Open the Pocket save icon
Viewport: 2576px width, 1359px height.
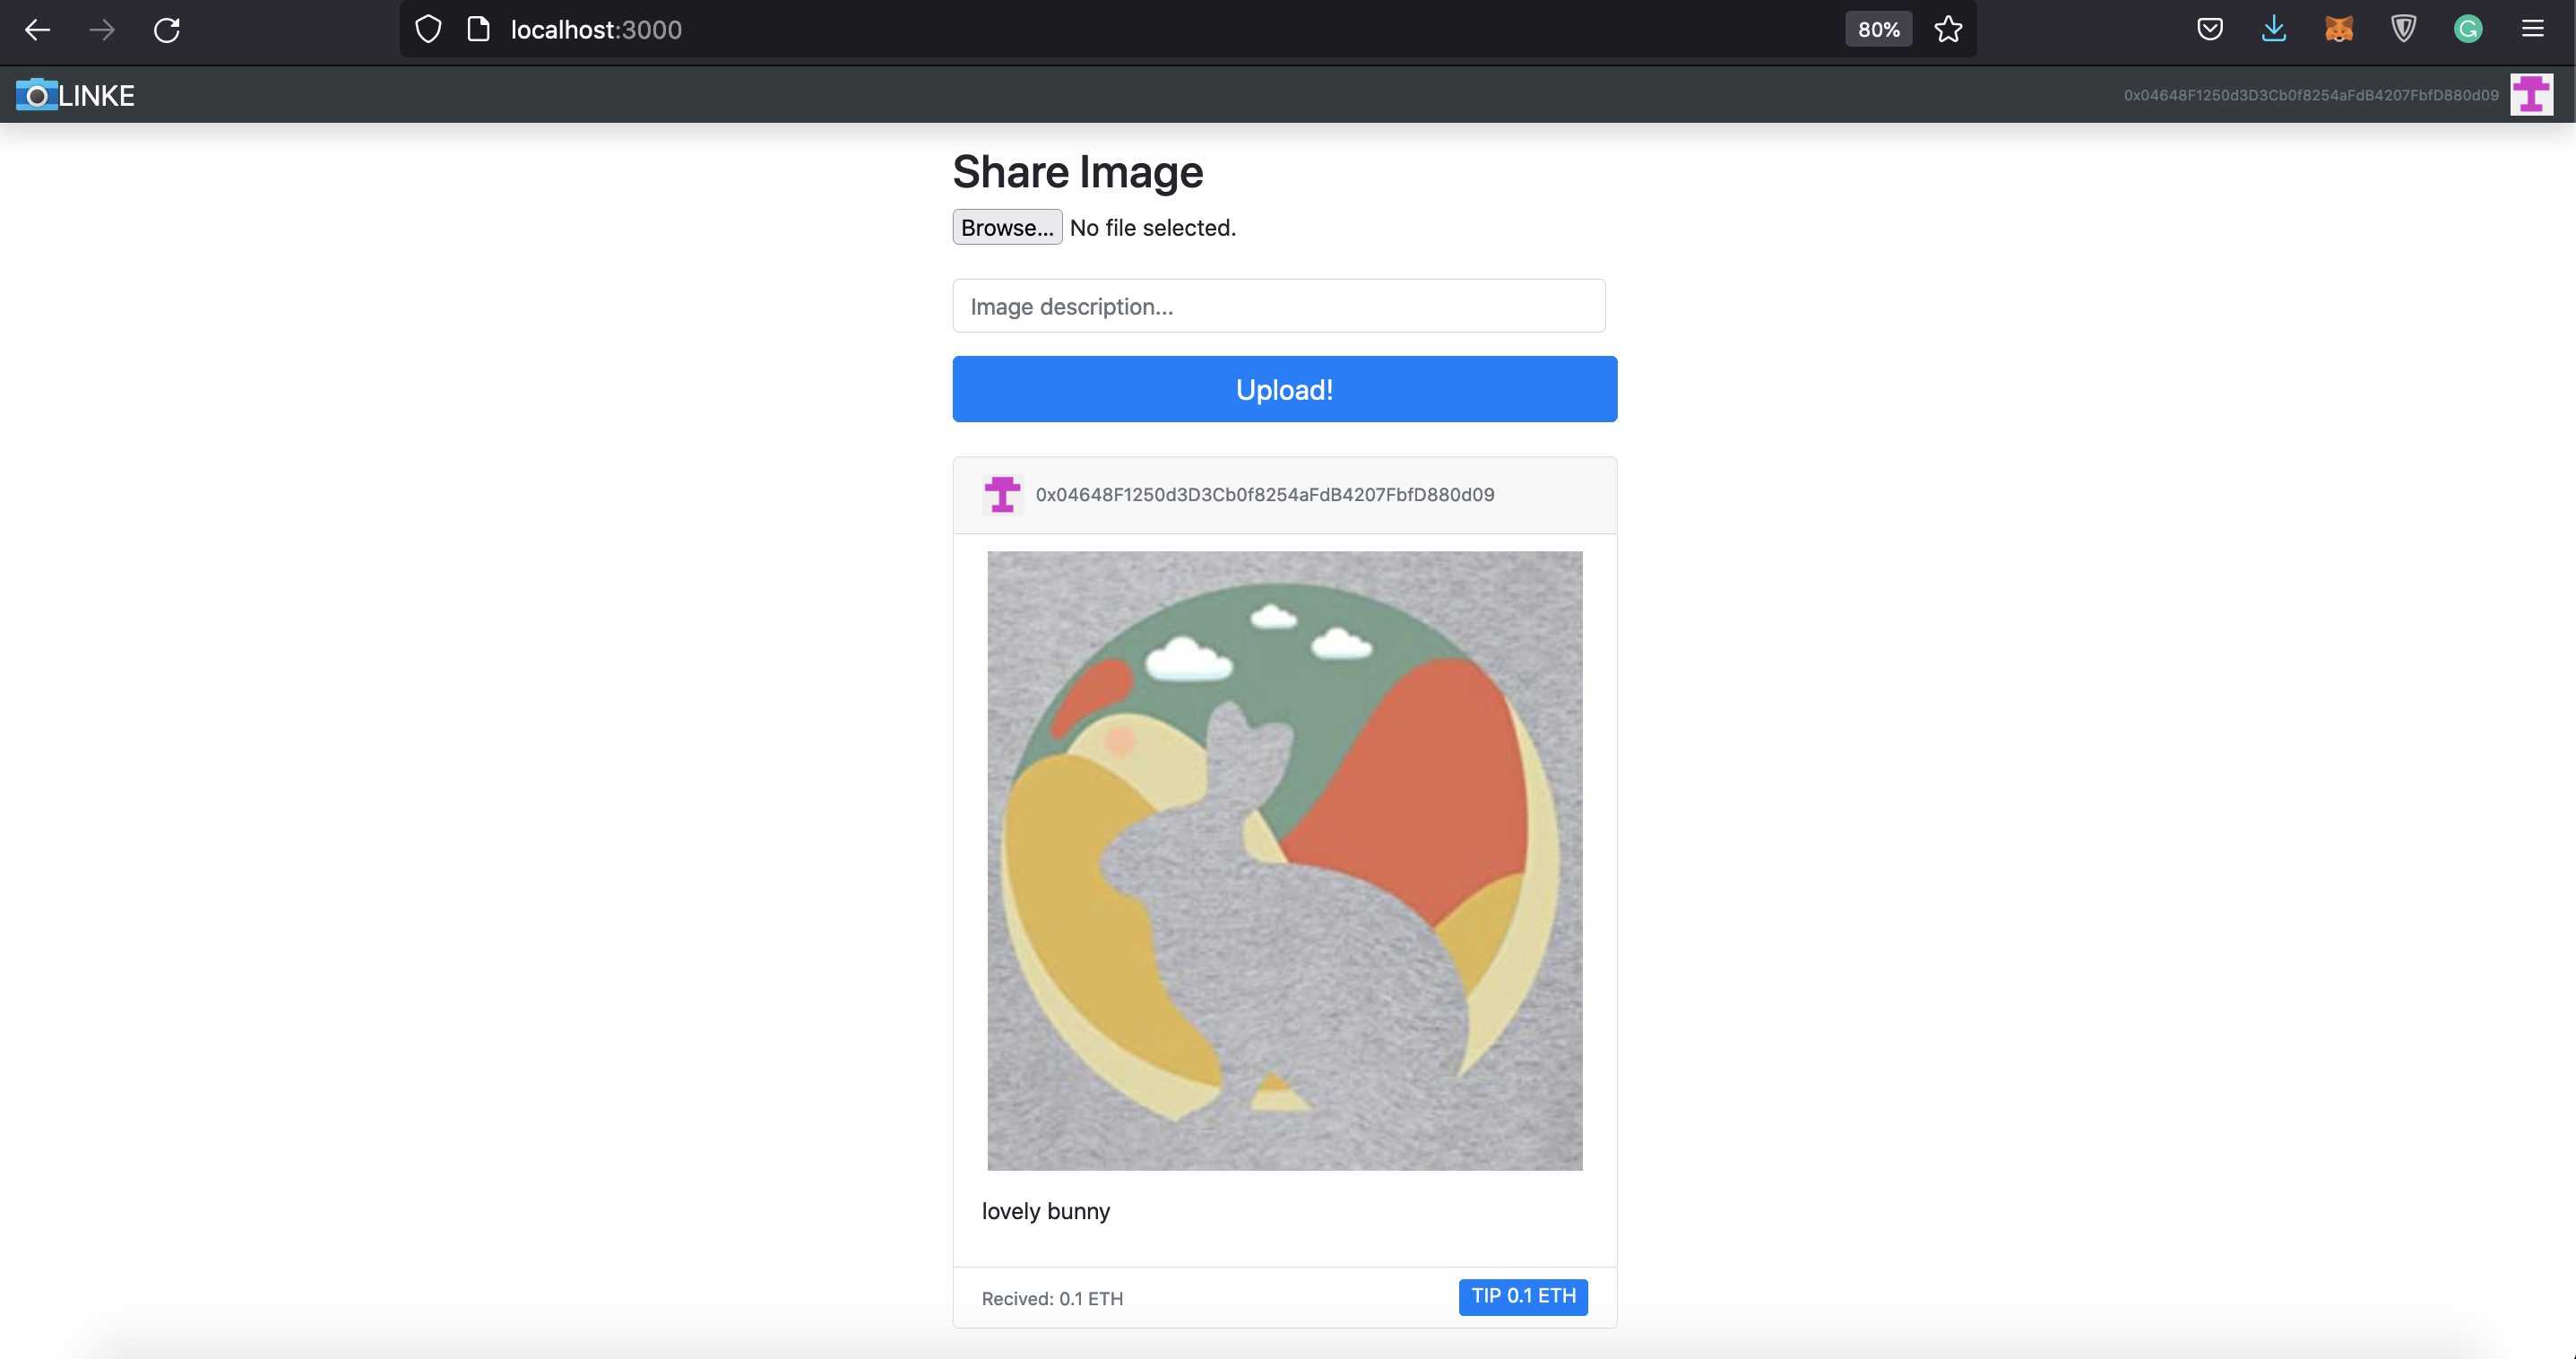point(2210,29)
